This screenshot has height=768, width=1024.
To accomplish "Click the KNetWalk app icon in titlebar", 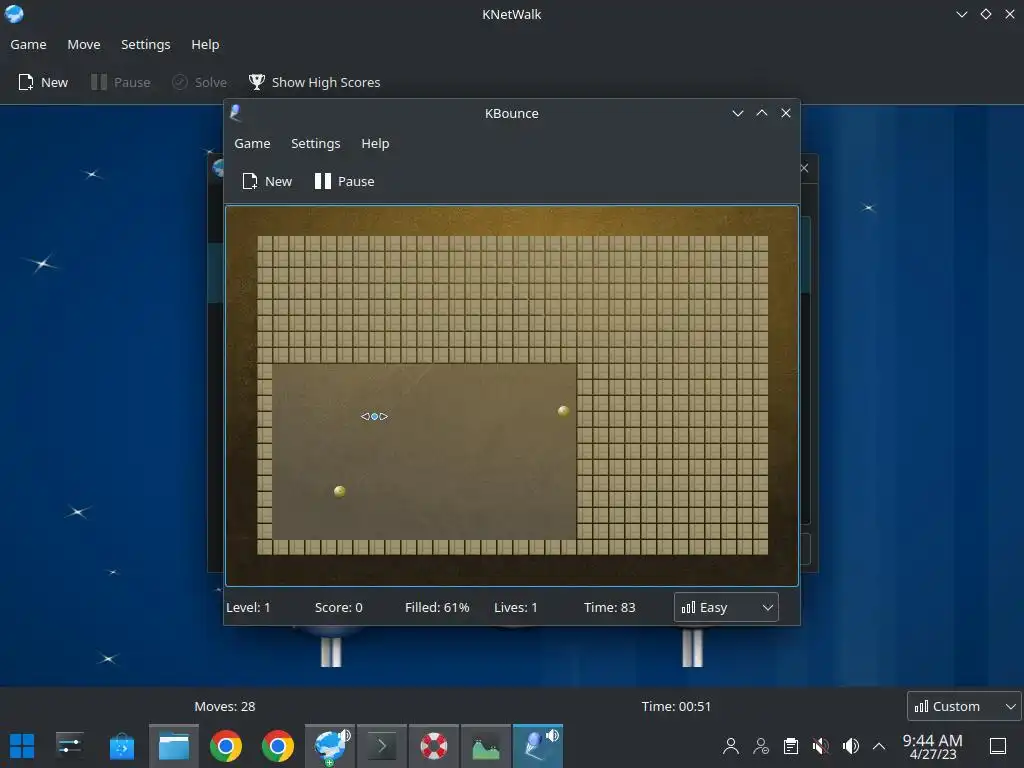I will [14, 14].
